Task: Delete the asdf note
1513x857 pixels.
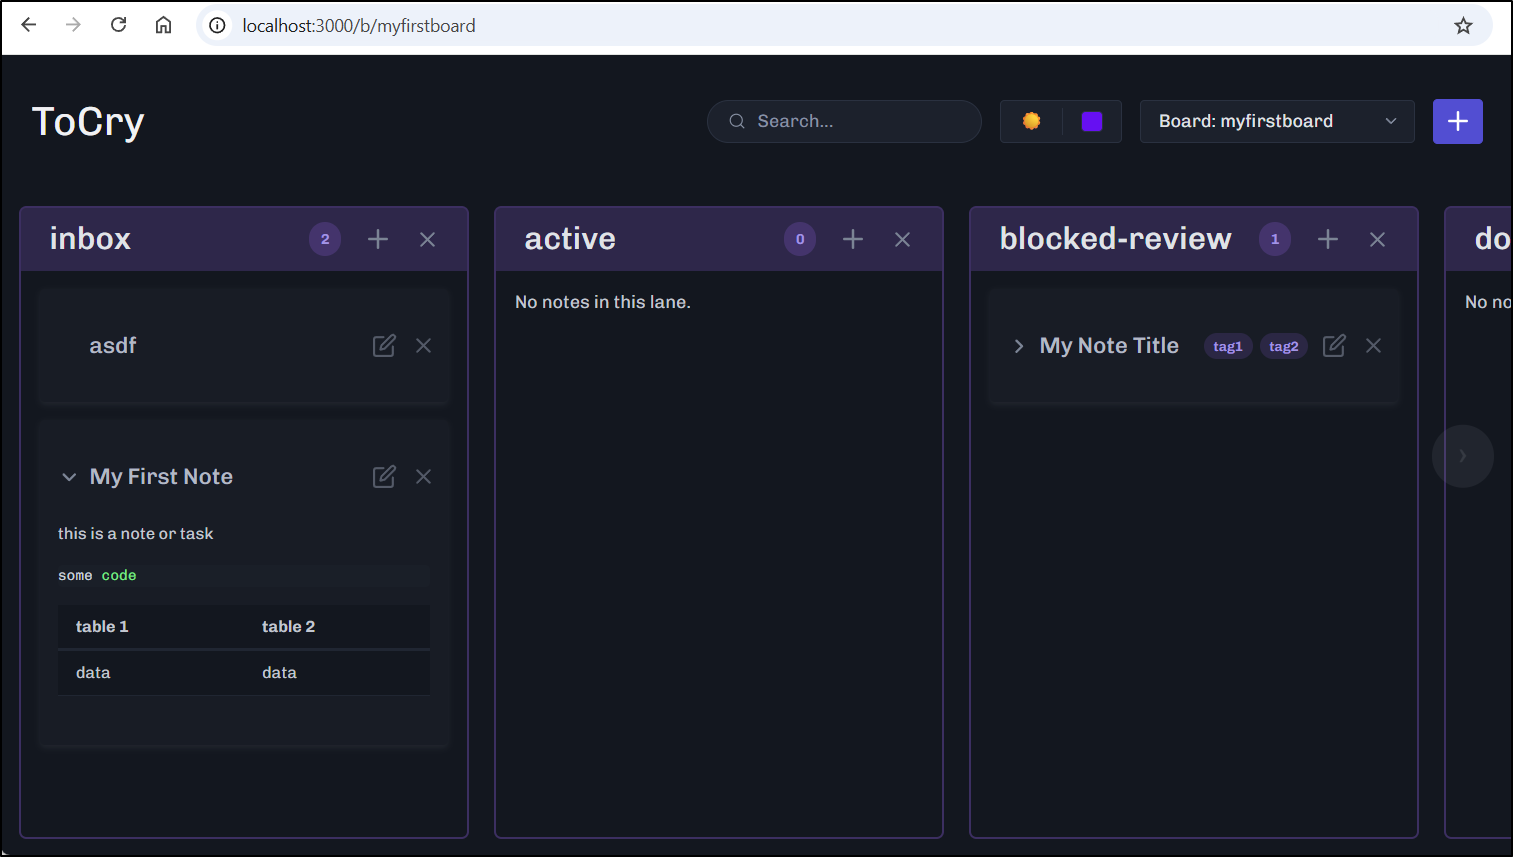Action: point(424,346)
